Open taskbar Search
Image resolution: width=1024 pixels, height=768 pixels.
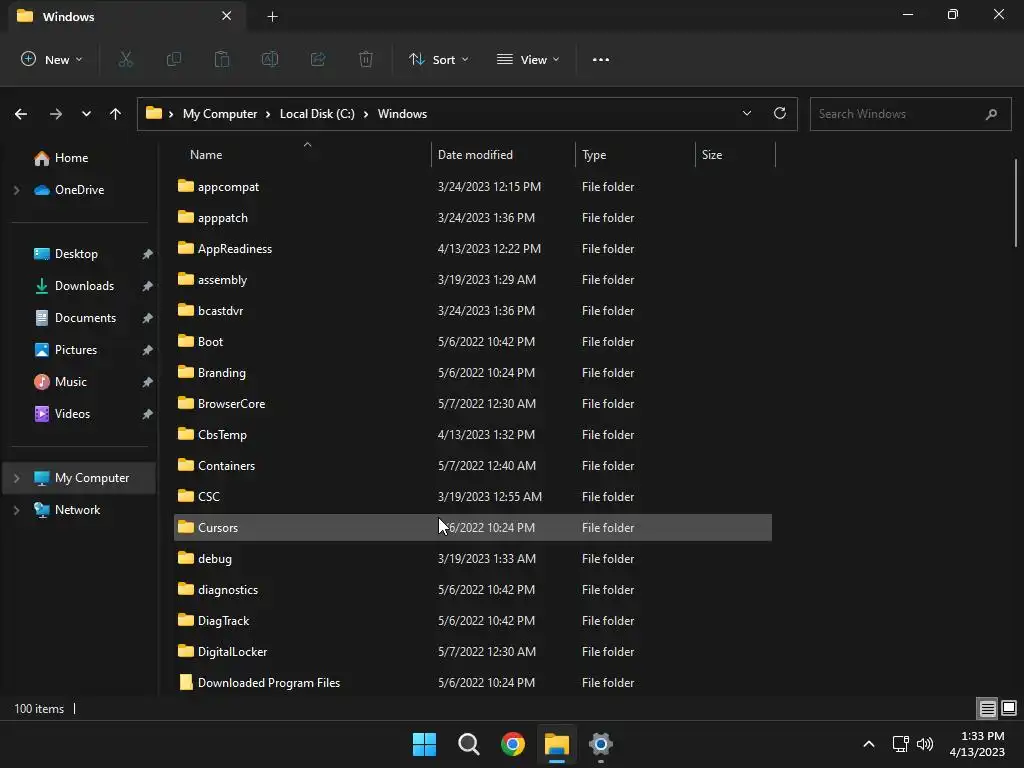click(469, 744)
